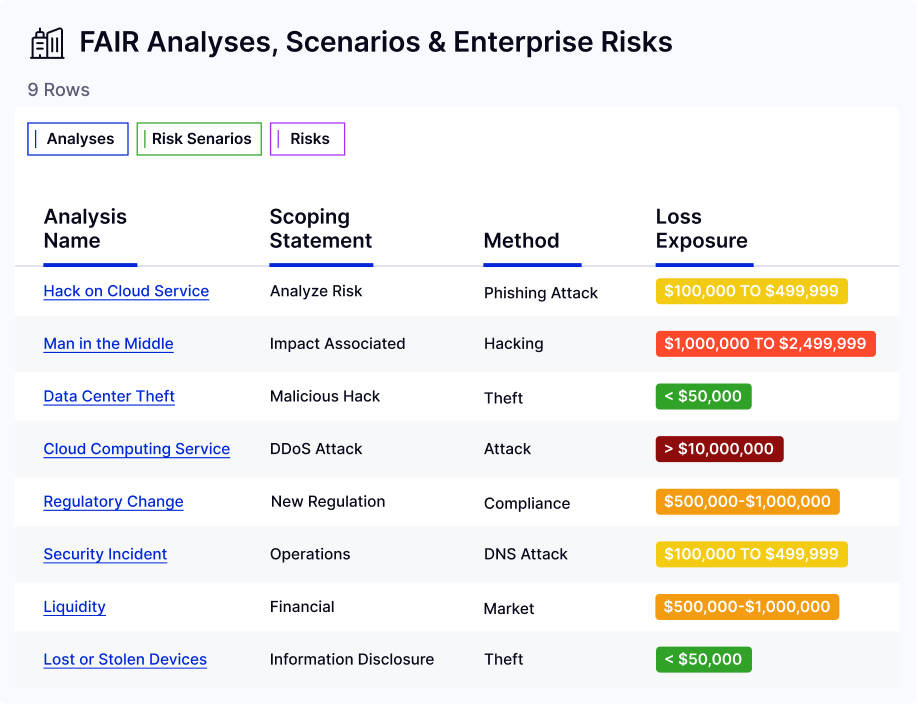Click the dark red > $10,000,000 badge
This screenshot has width=918, height=704.
[719, 449]
